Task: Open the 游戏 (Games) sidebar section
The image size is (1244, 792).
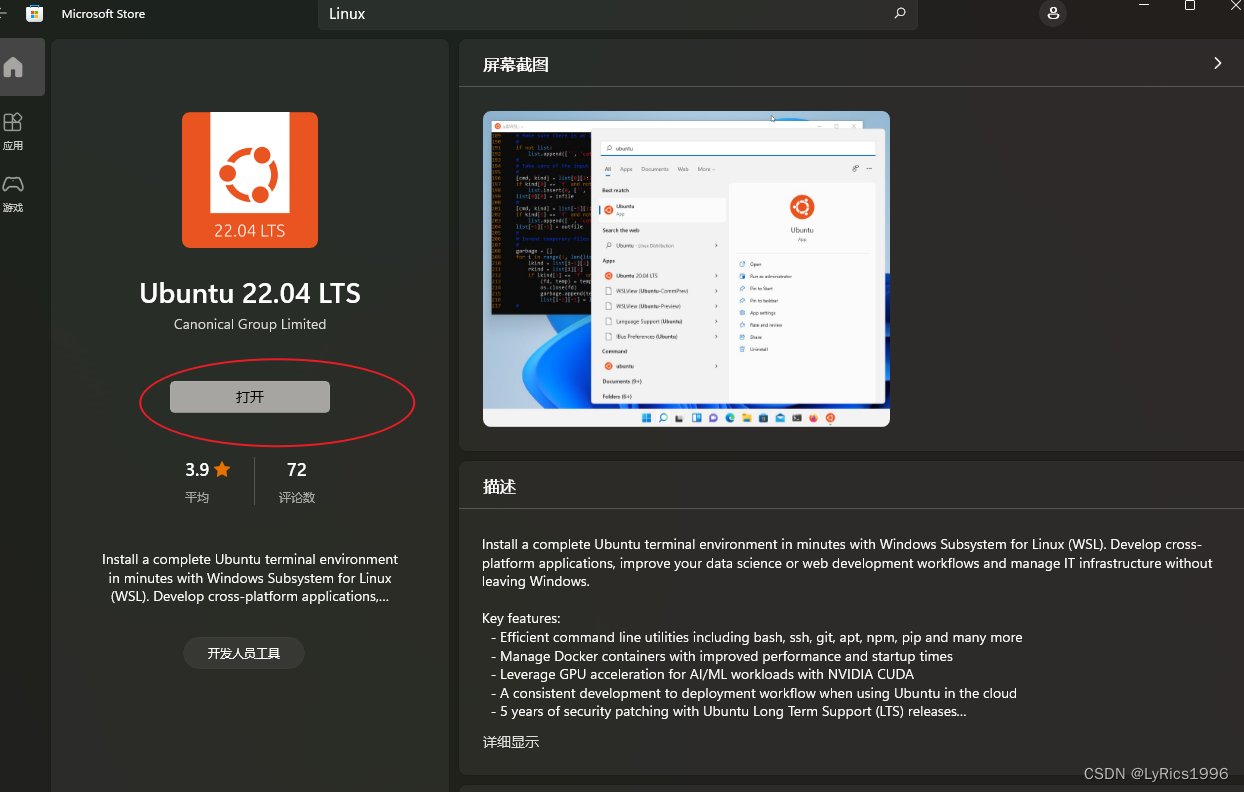Action: point(13,193)
